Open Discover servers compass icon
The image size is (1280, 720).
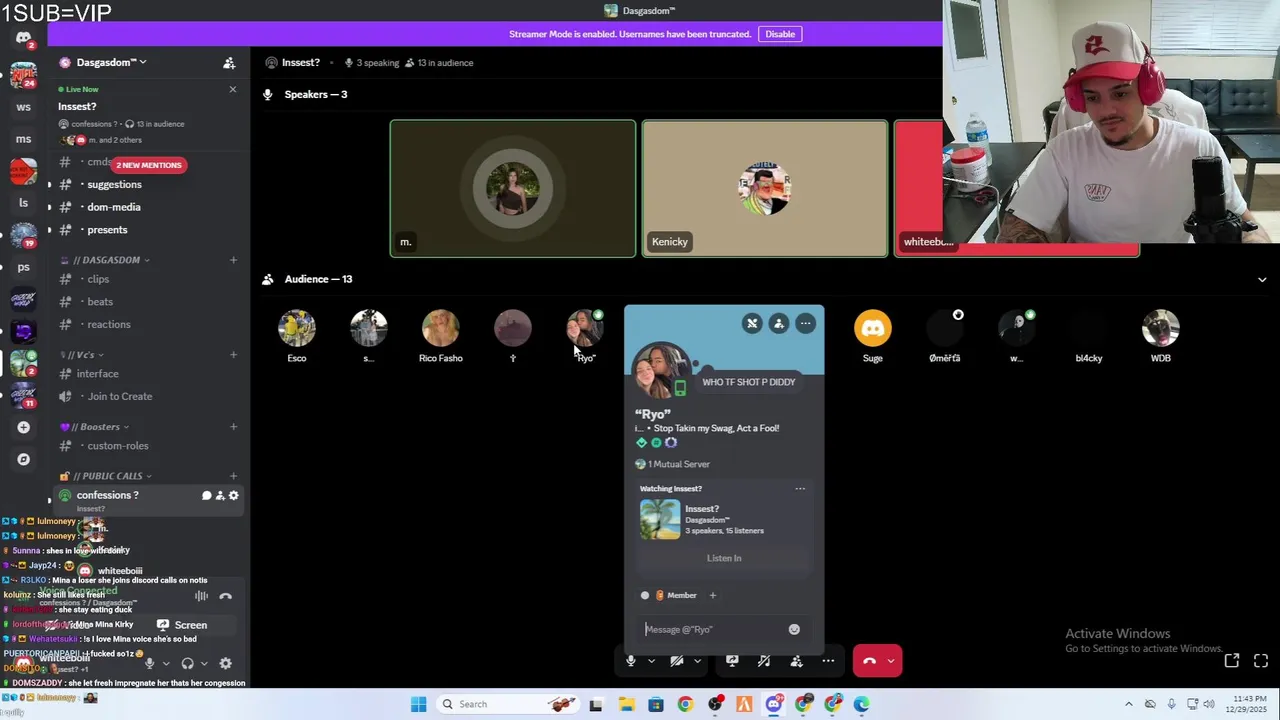tap(23, 459)
